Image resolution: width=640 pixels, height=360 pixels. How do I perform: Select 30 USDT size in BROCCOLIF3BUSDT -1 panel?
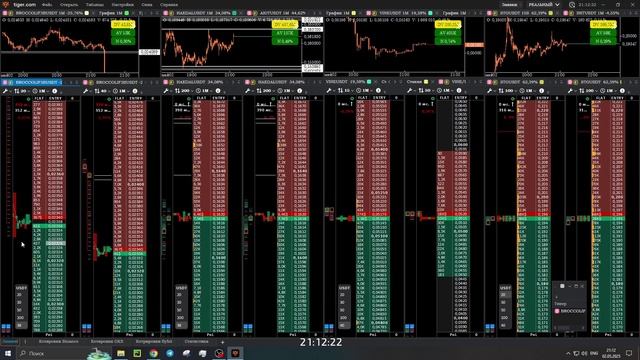click(x=20, y=302)
